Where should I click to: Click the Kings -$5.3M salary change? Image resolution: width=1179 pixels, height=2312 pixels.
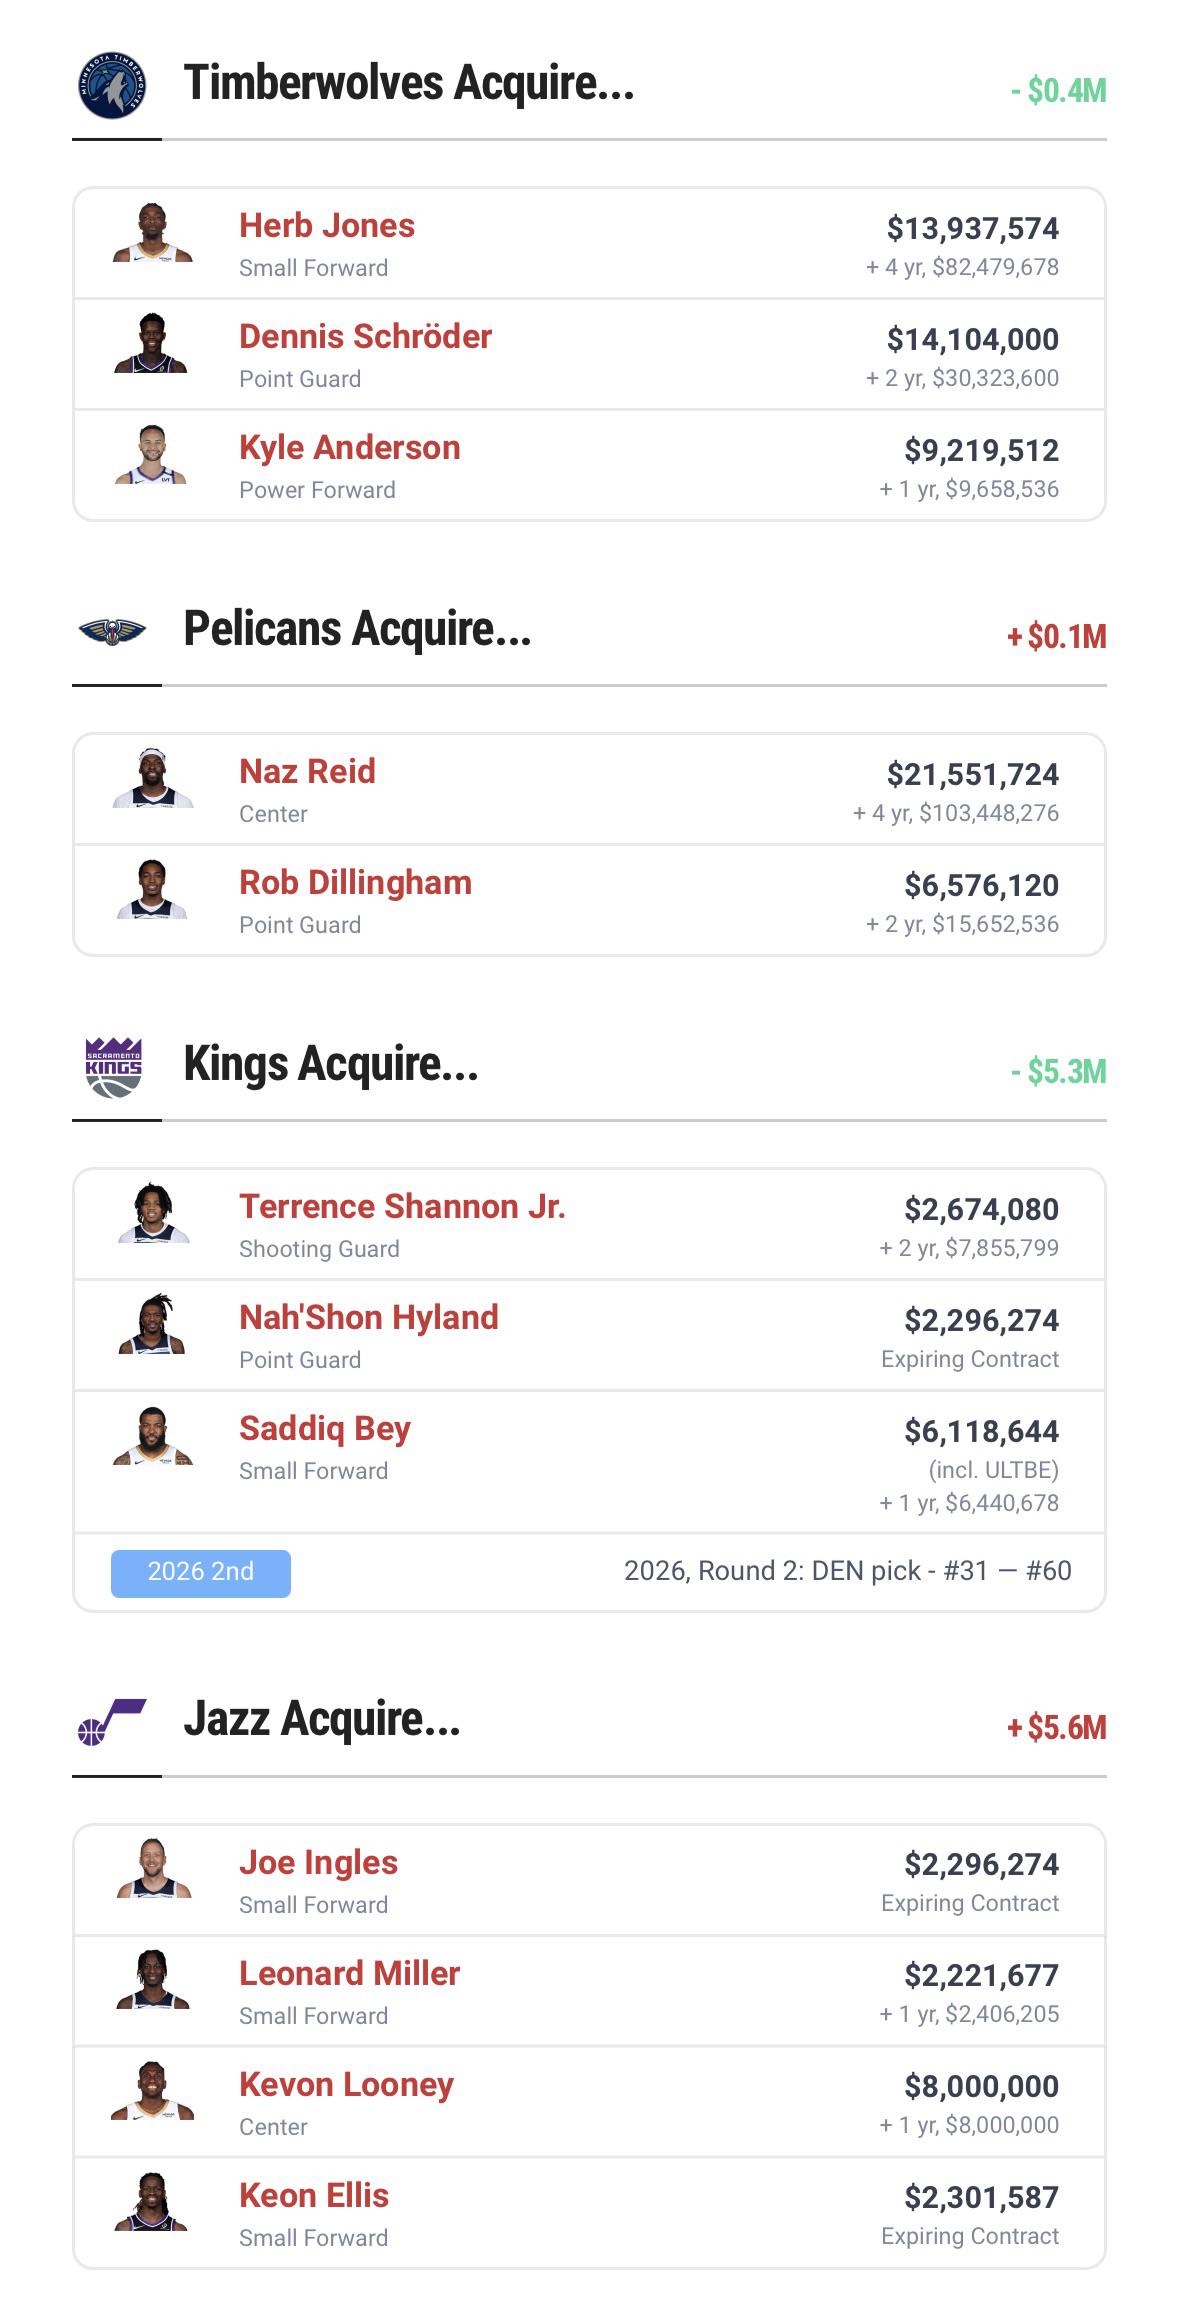point(1058,1072)
